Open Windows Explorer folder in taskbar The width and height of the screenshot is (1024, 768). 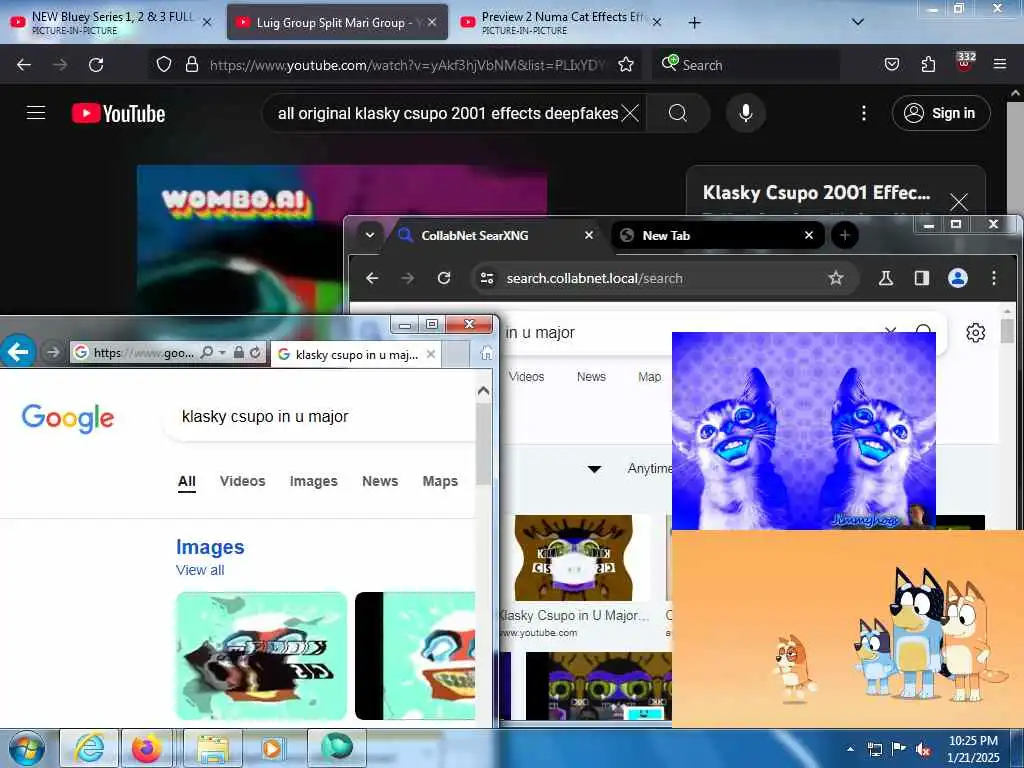tap(214, 748)
